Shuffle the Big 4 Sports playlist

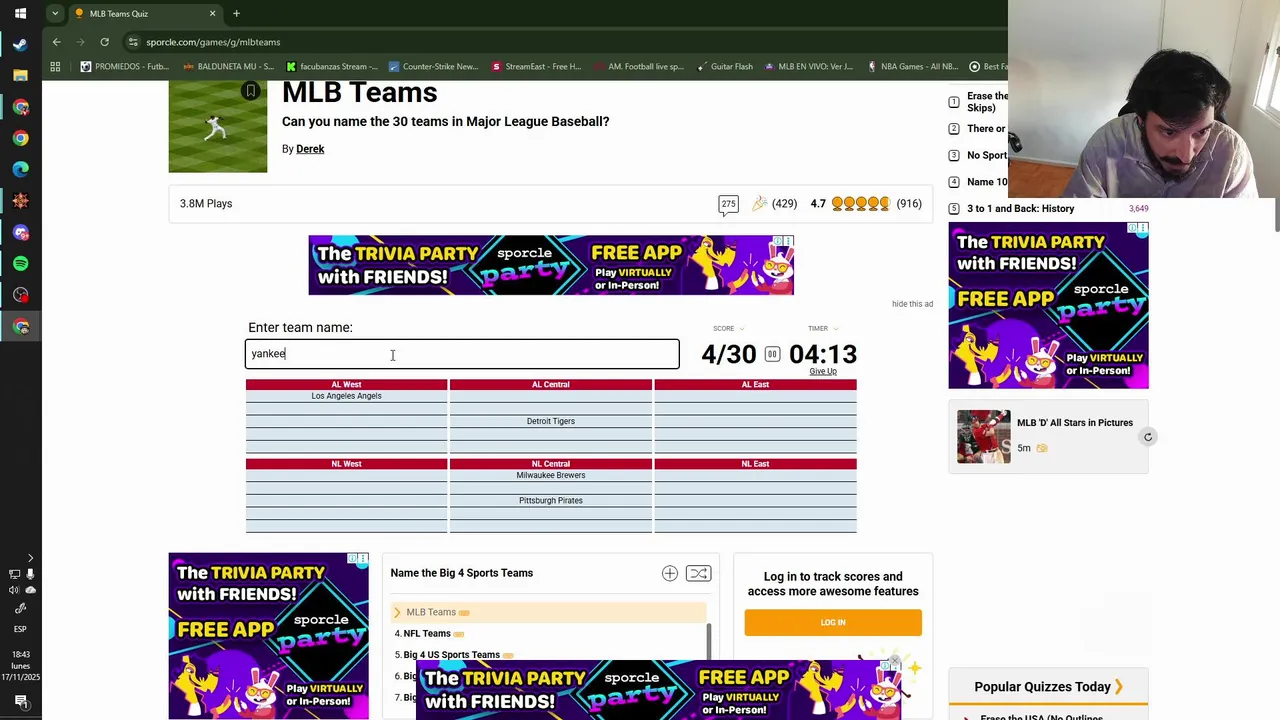click(x=698, y=573)
